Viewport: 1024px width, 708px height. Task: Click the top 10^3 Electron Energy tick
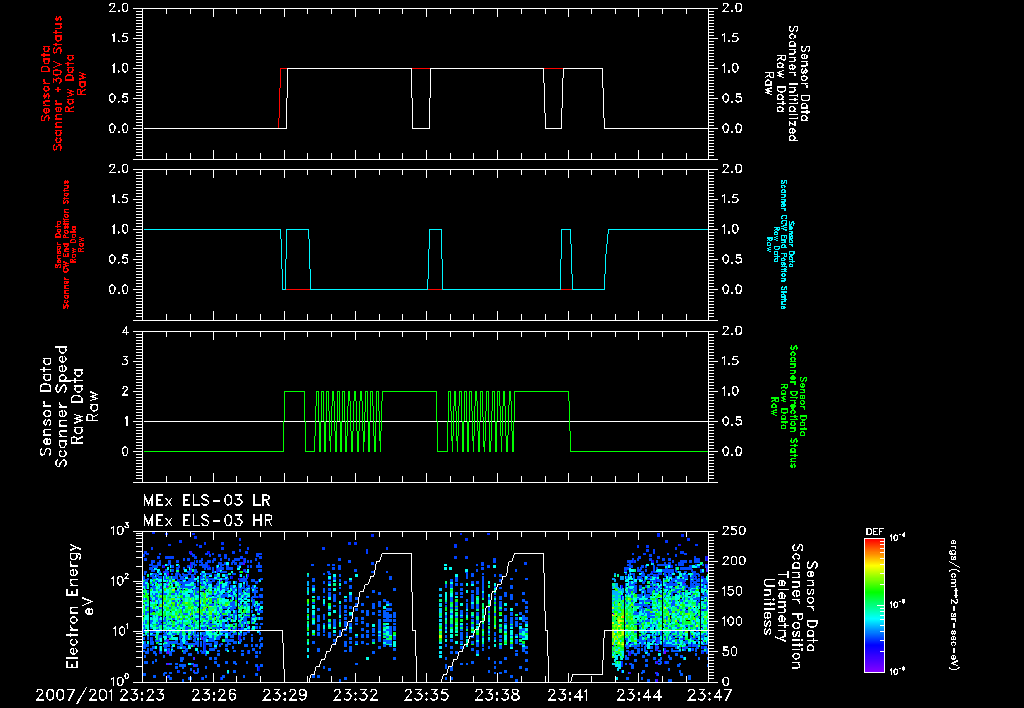[x=120, y=530]
